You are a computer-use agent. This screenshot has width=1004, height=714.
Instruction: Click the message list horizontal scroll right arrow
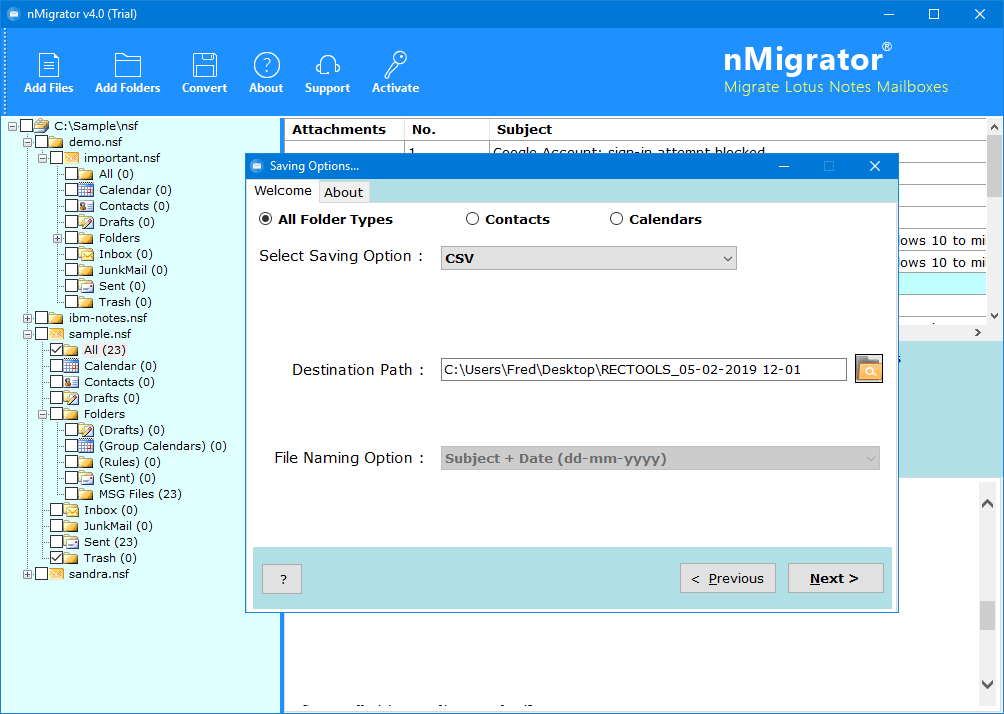click(978, 332)
